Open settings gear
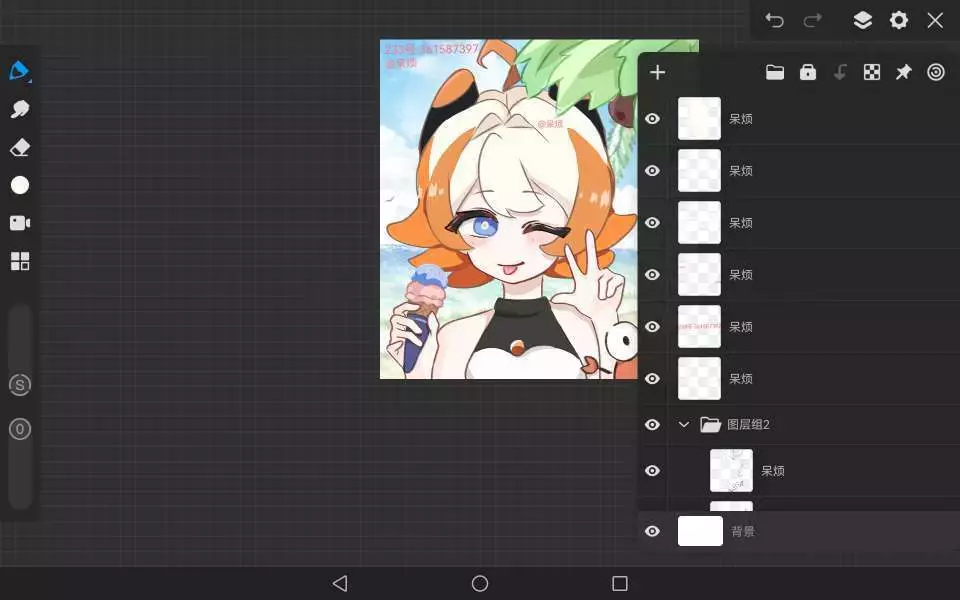 tap(899, 20)
